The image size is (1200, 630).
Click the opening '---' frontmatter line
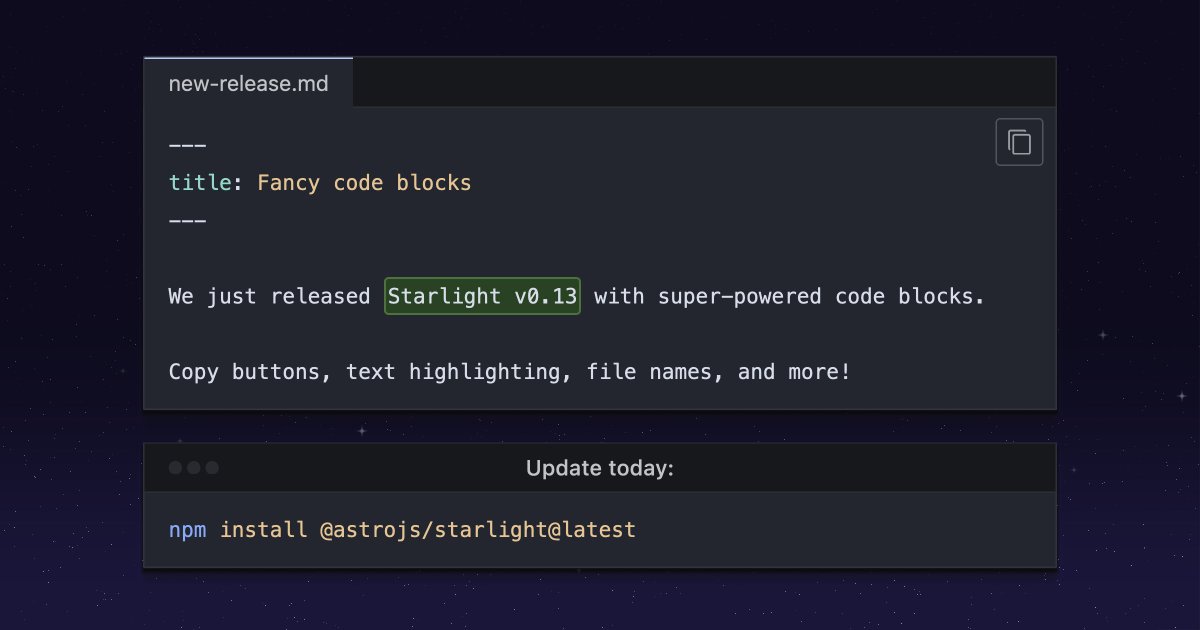pos(188,146)
